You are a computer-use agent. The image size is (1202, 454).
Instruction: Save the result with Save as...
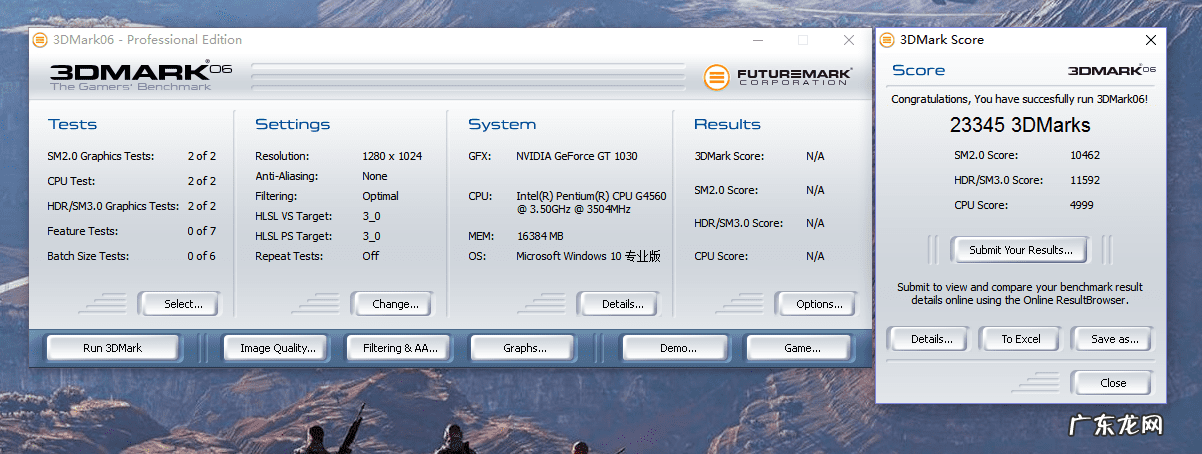click(x=1114, y=339)
